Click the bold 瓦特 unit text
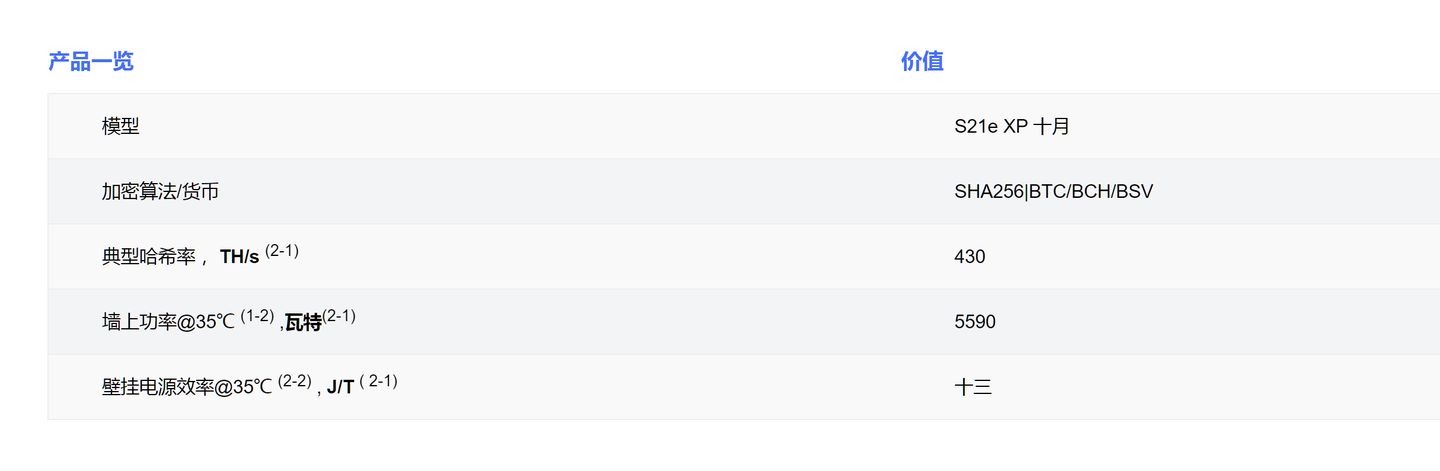1440x471 pixels. 303,322
